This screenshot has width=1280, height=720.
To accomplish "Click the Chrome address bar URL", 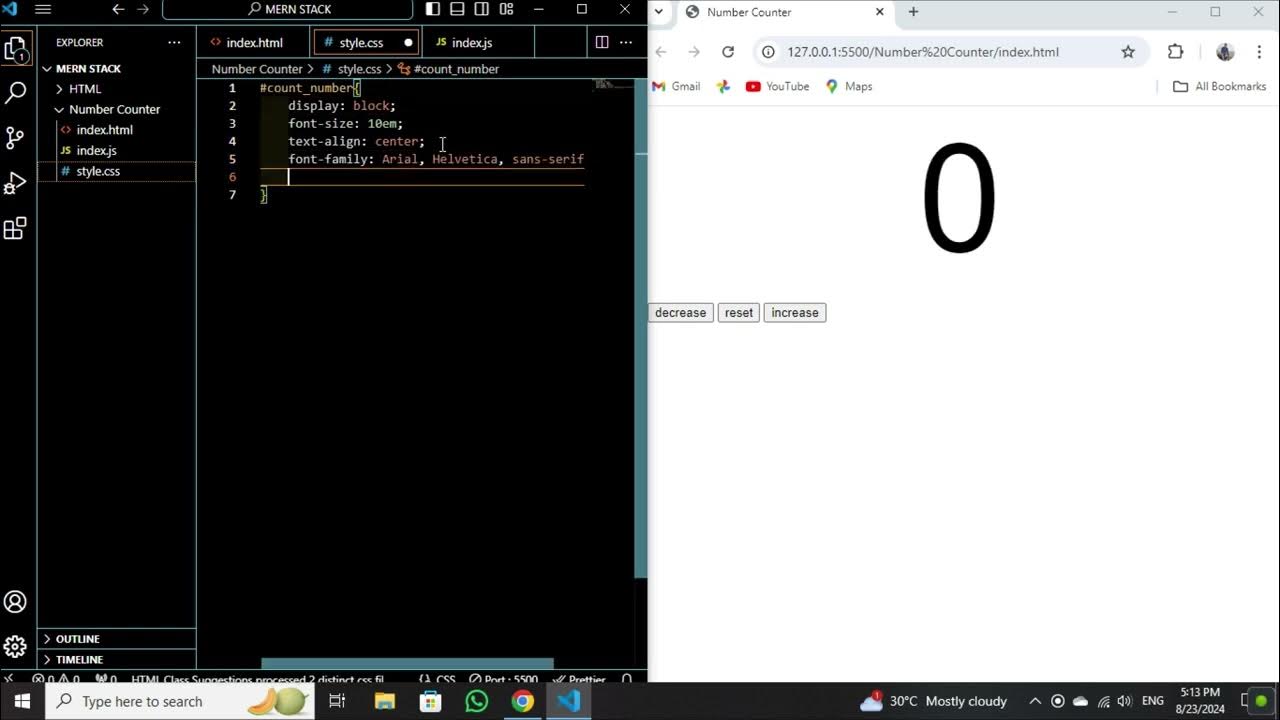I will pyautogui.click(x=922, y=52).
